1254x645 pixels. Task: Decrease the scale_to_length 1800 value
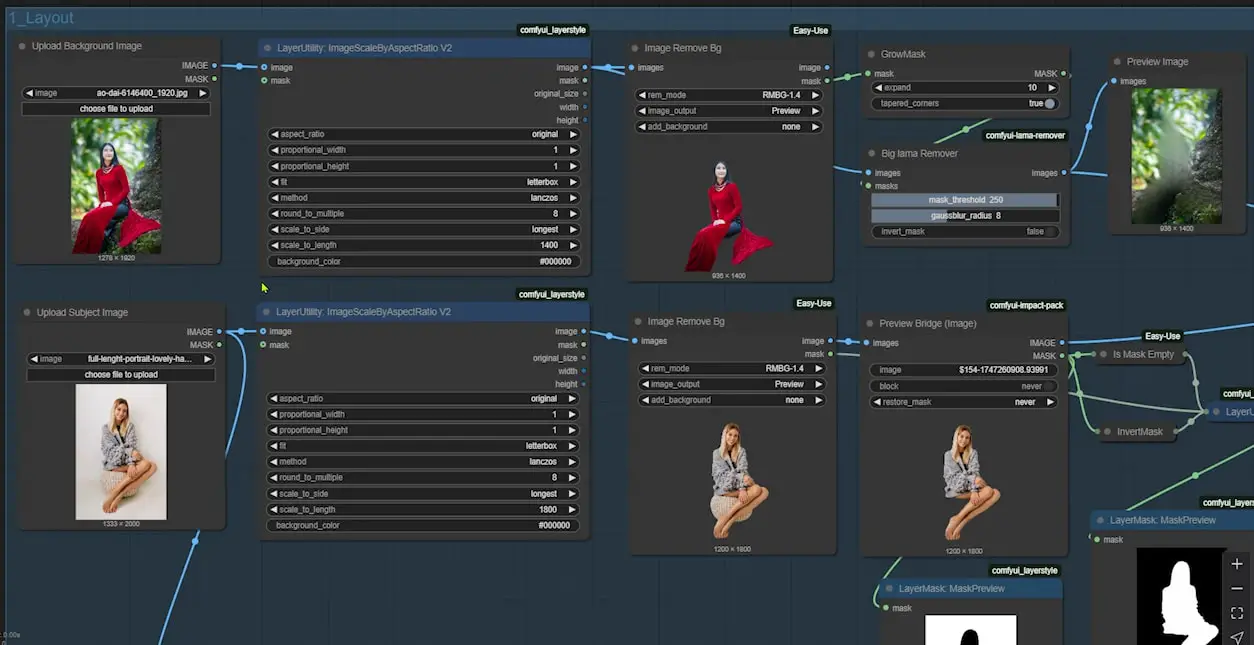(273, 510)
